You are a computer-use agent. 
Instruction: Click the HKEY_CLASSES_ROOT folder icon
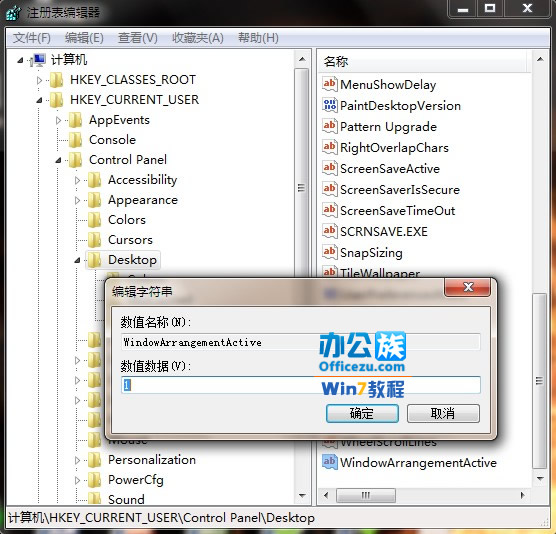pos(57,80)
